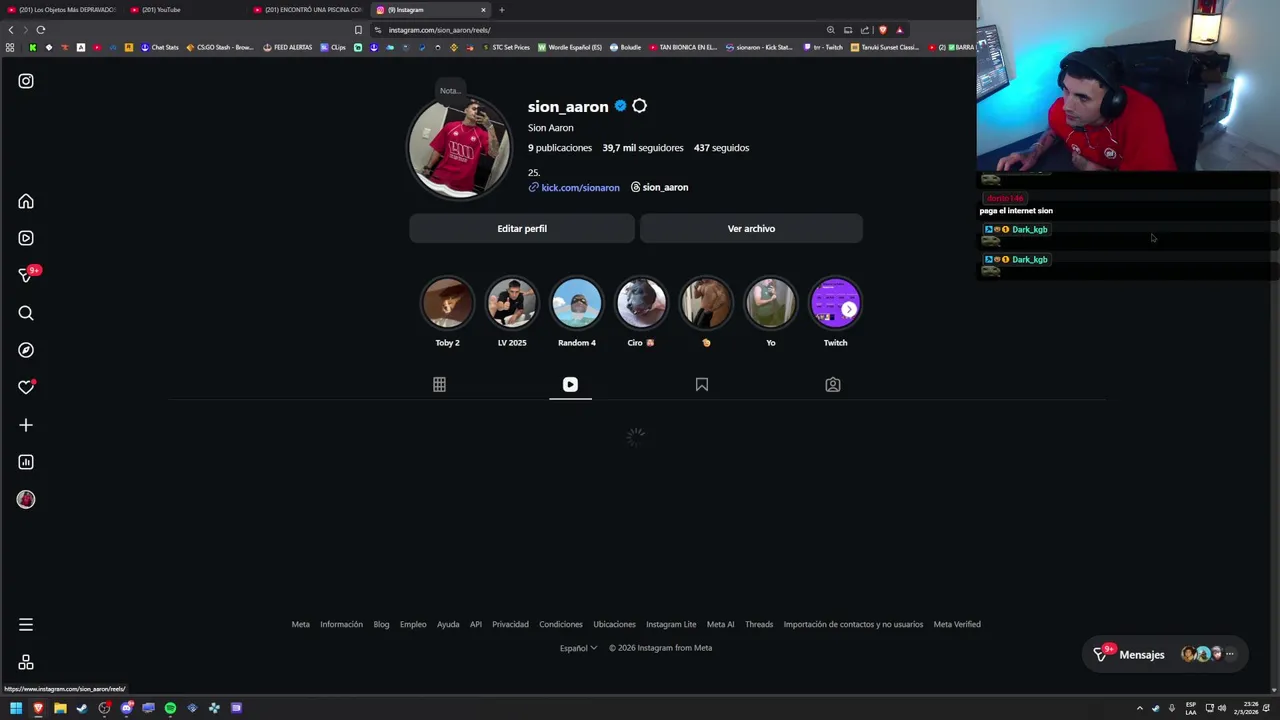Switch to Los Objetos Más DEPRAVADOS tab
Viewport: 1280px width, 720px height.
63,10
